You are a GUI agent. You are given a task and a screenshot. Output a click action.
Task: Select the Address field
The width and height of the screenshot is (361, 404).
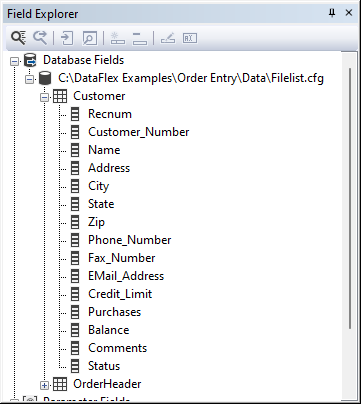pyautogui.click(x=109, y=168)
